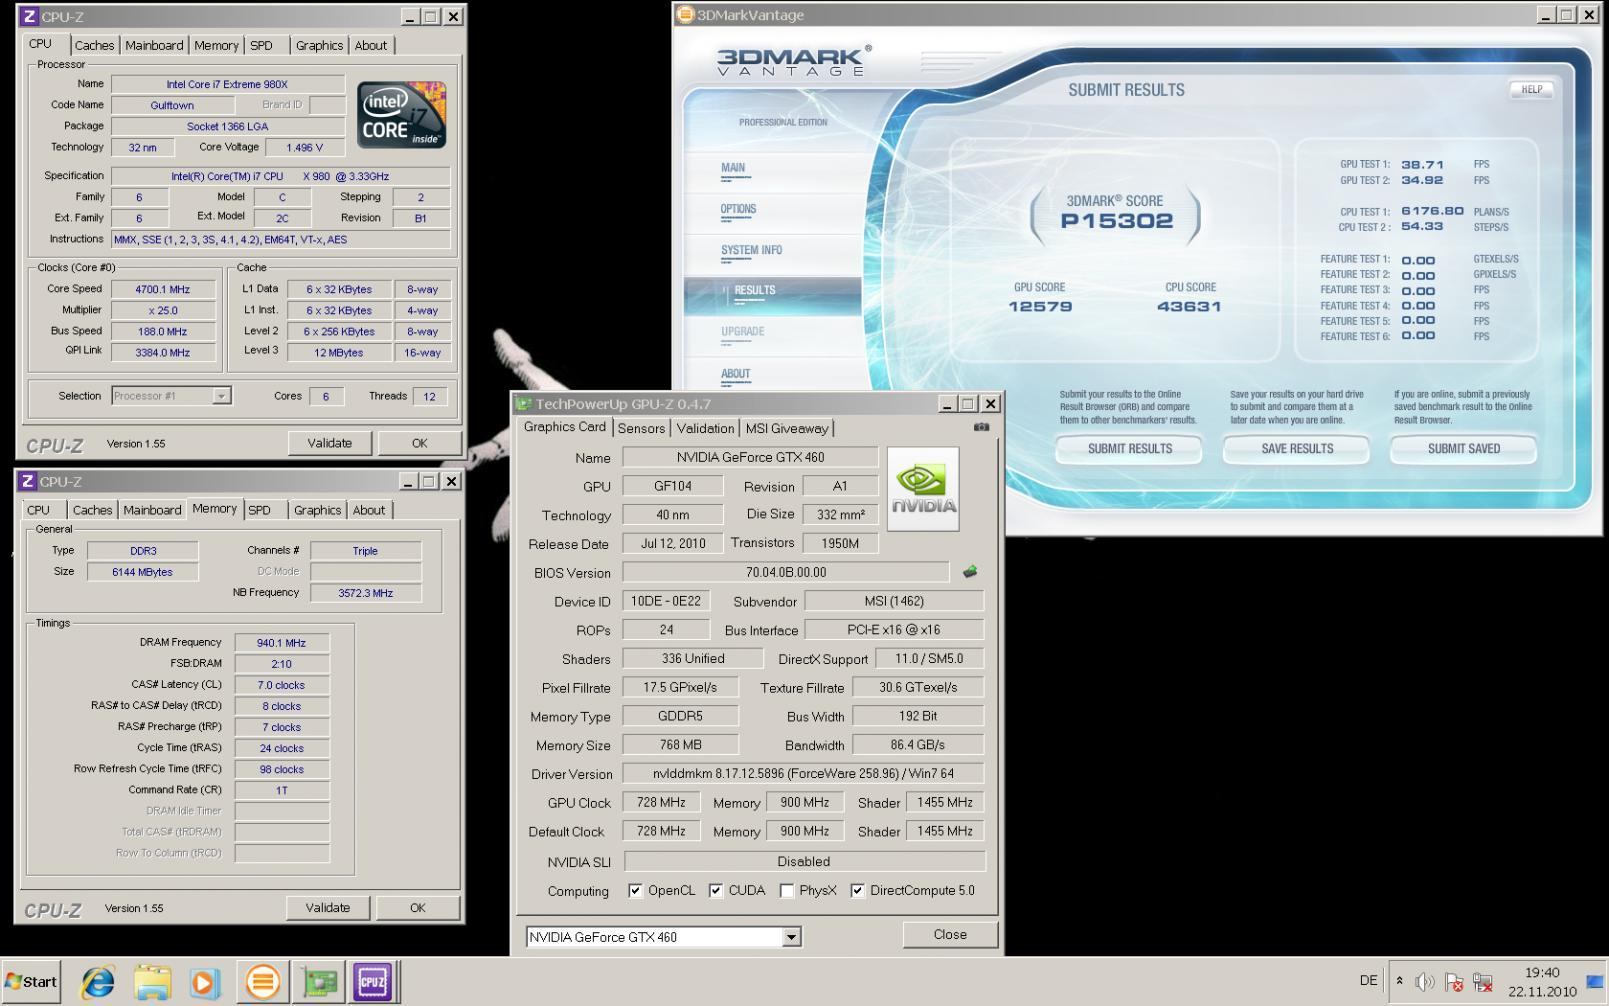1609x1006 pixels.
Task: Click the GPU-Z screenshot camera icon
Action: (981, 427)
